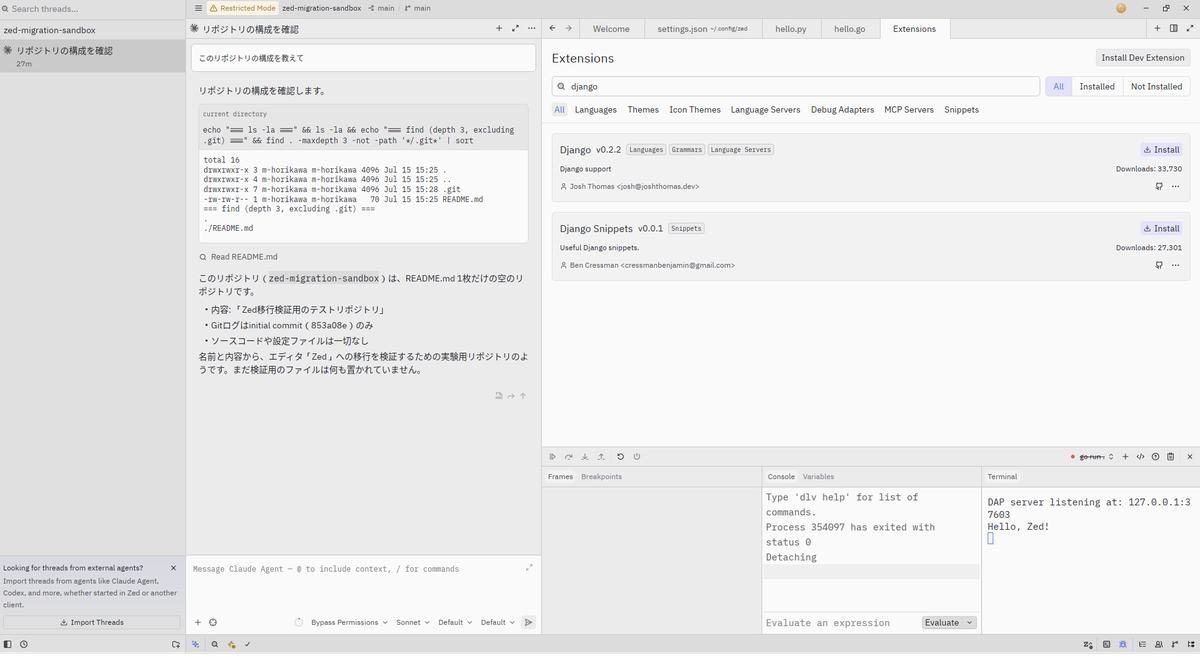Select the Not Installed filter toggle

pos(1156,87)
